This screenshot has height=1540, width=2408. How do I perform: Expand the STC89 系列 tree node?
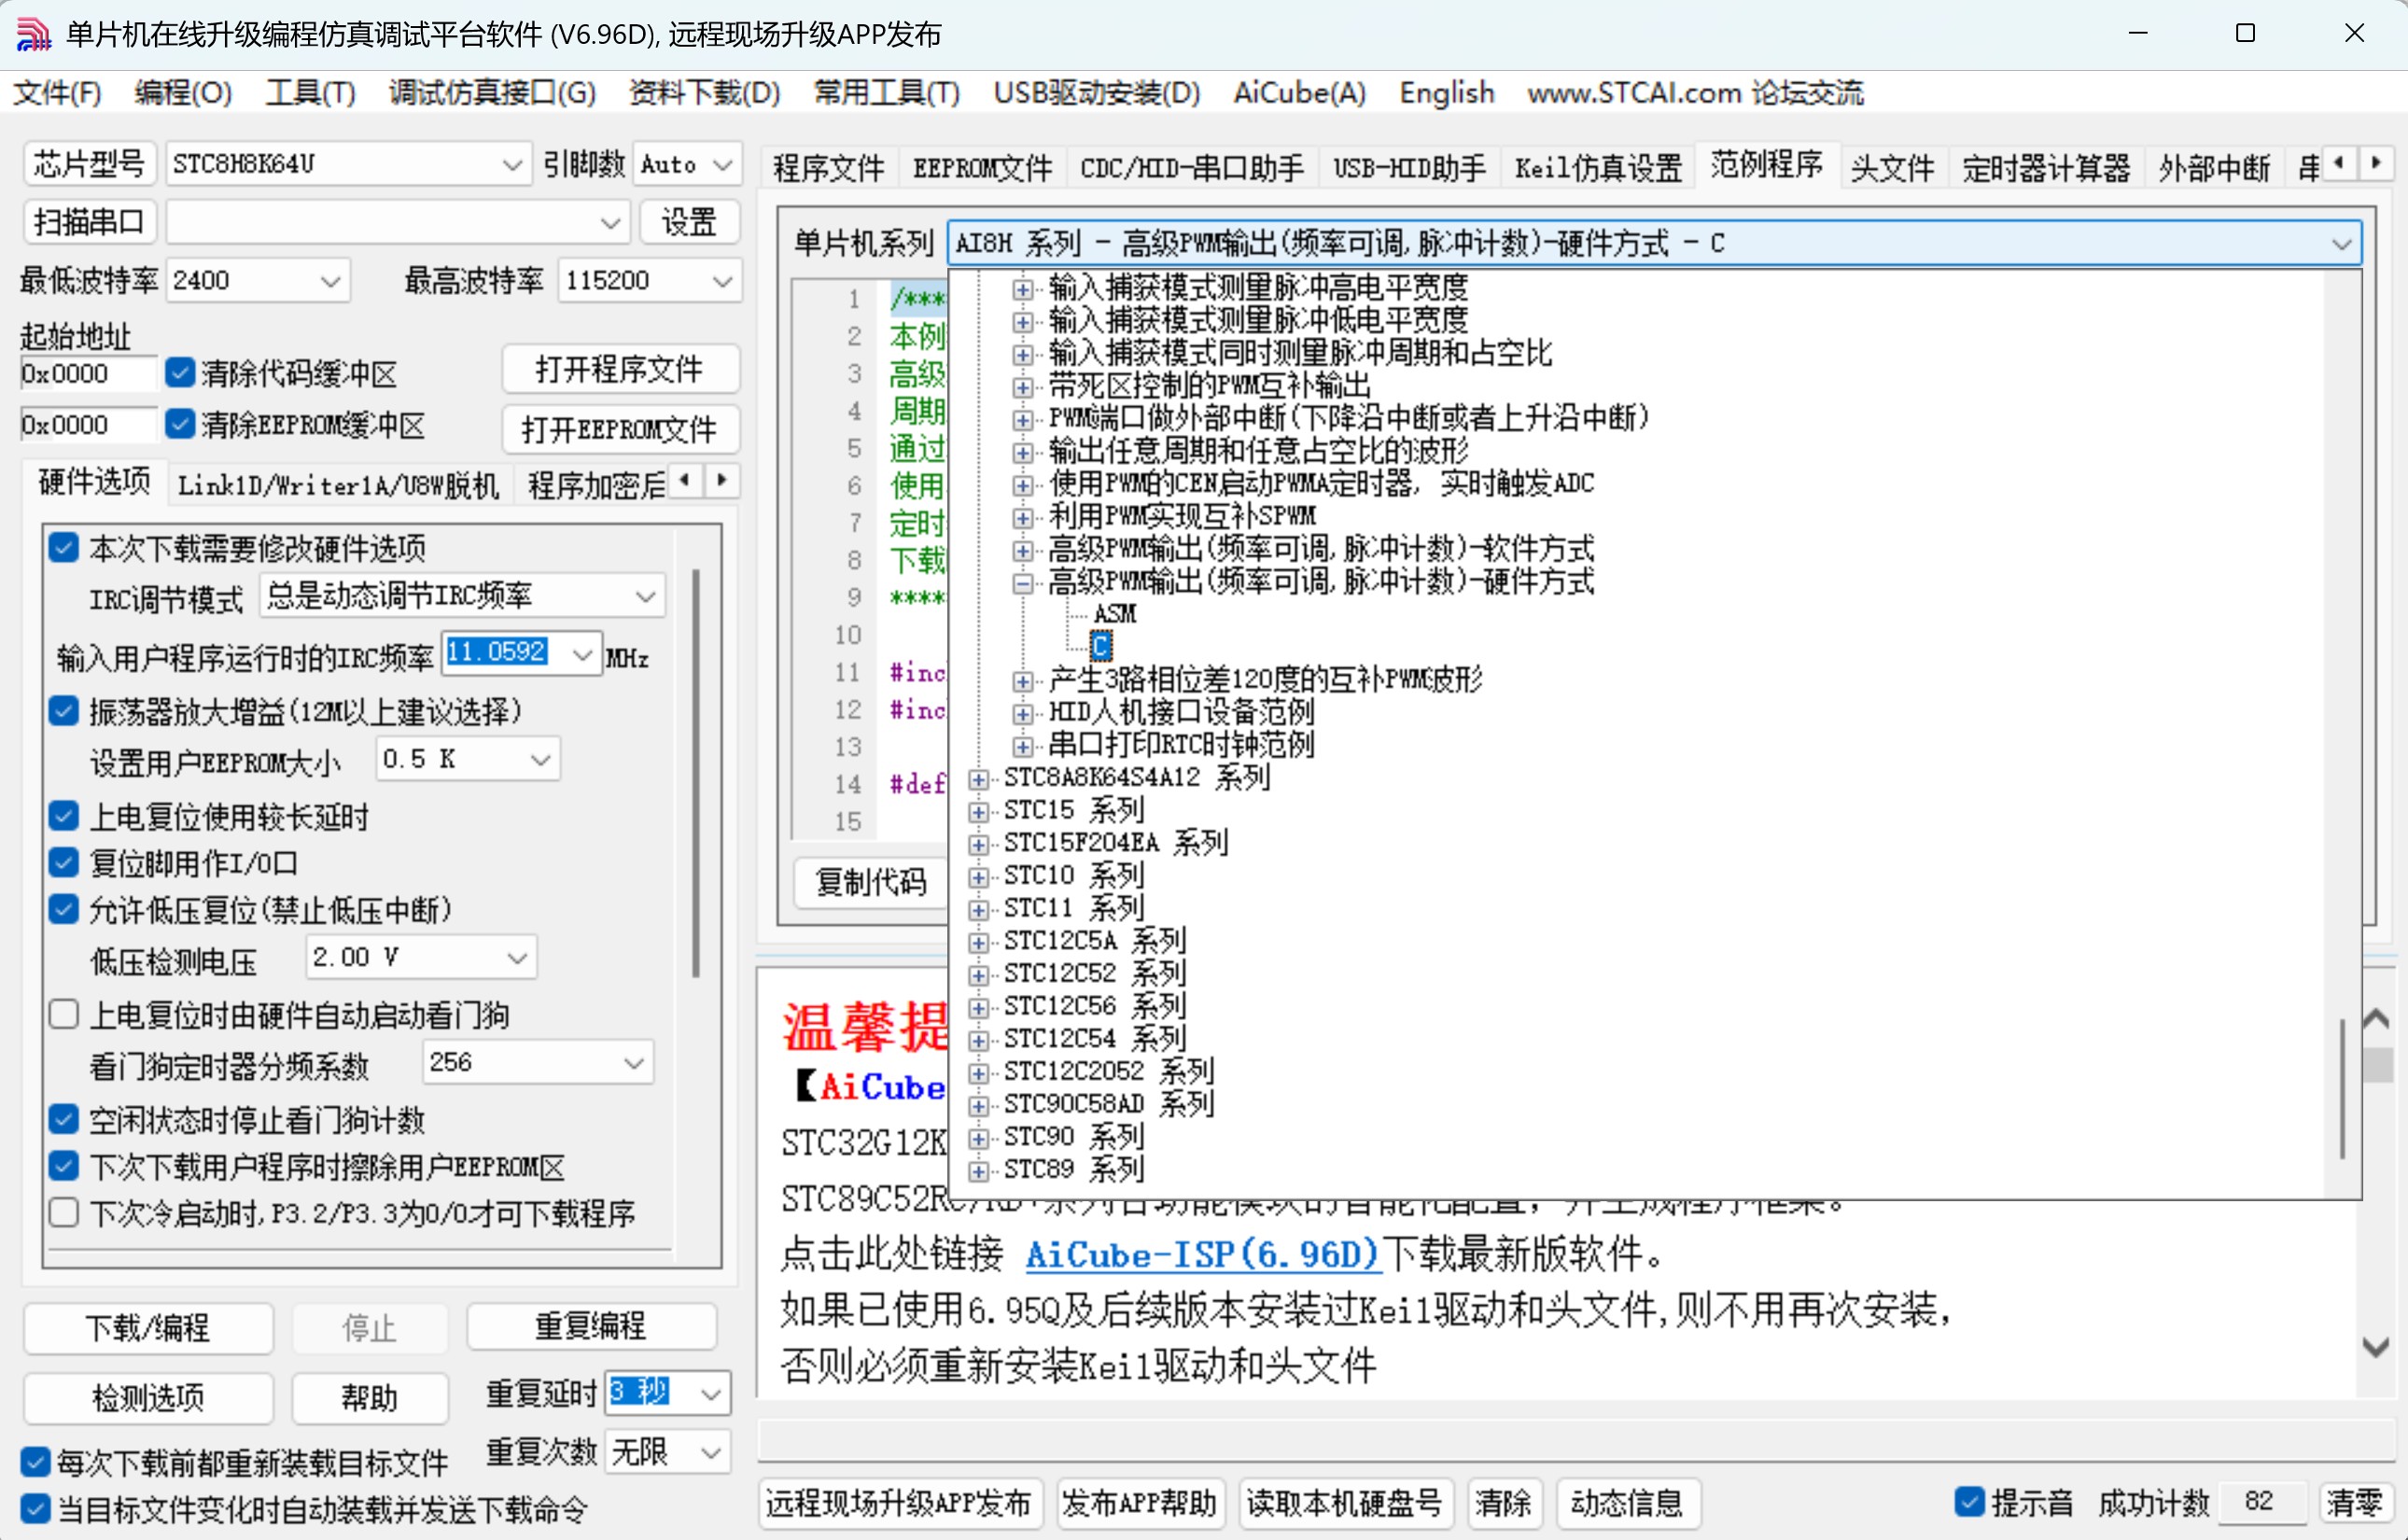pos(978,1170)
